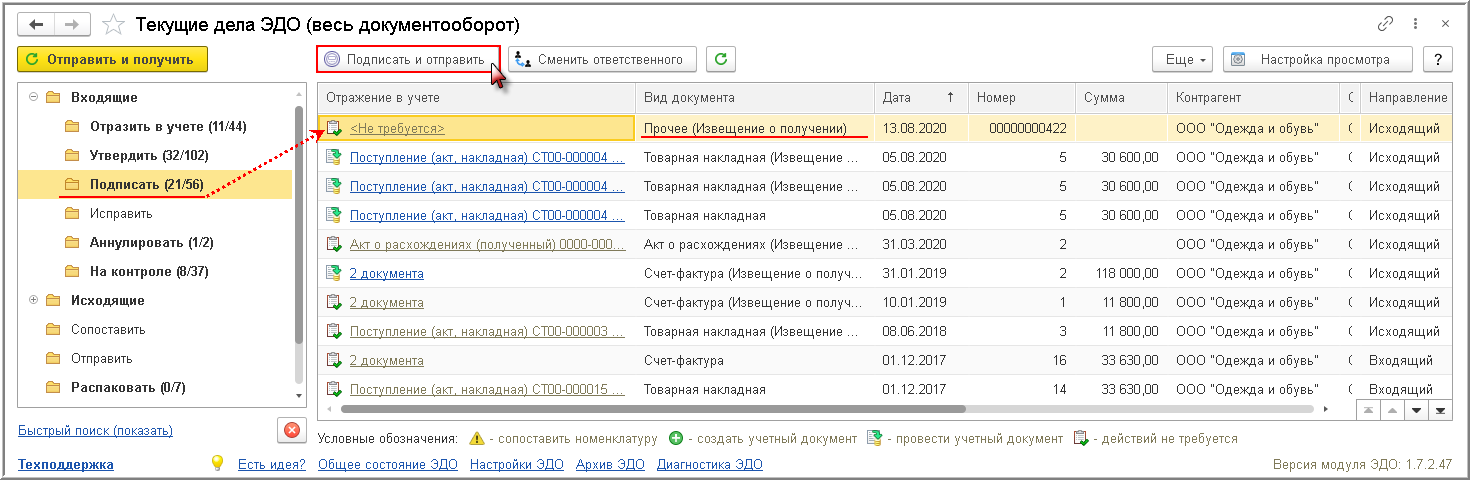Click the question mark help button
Image resolution: width=1470 pixels, height=480 pixels.
point(1438,59)
